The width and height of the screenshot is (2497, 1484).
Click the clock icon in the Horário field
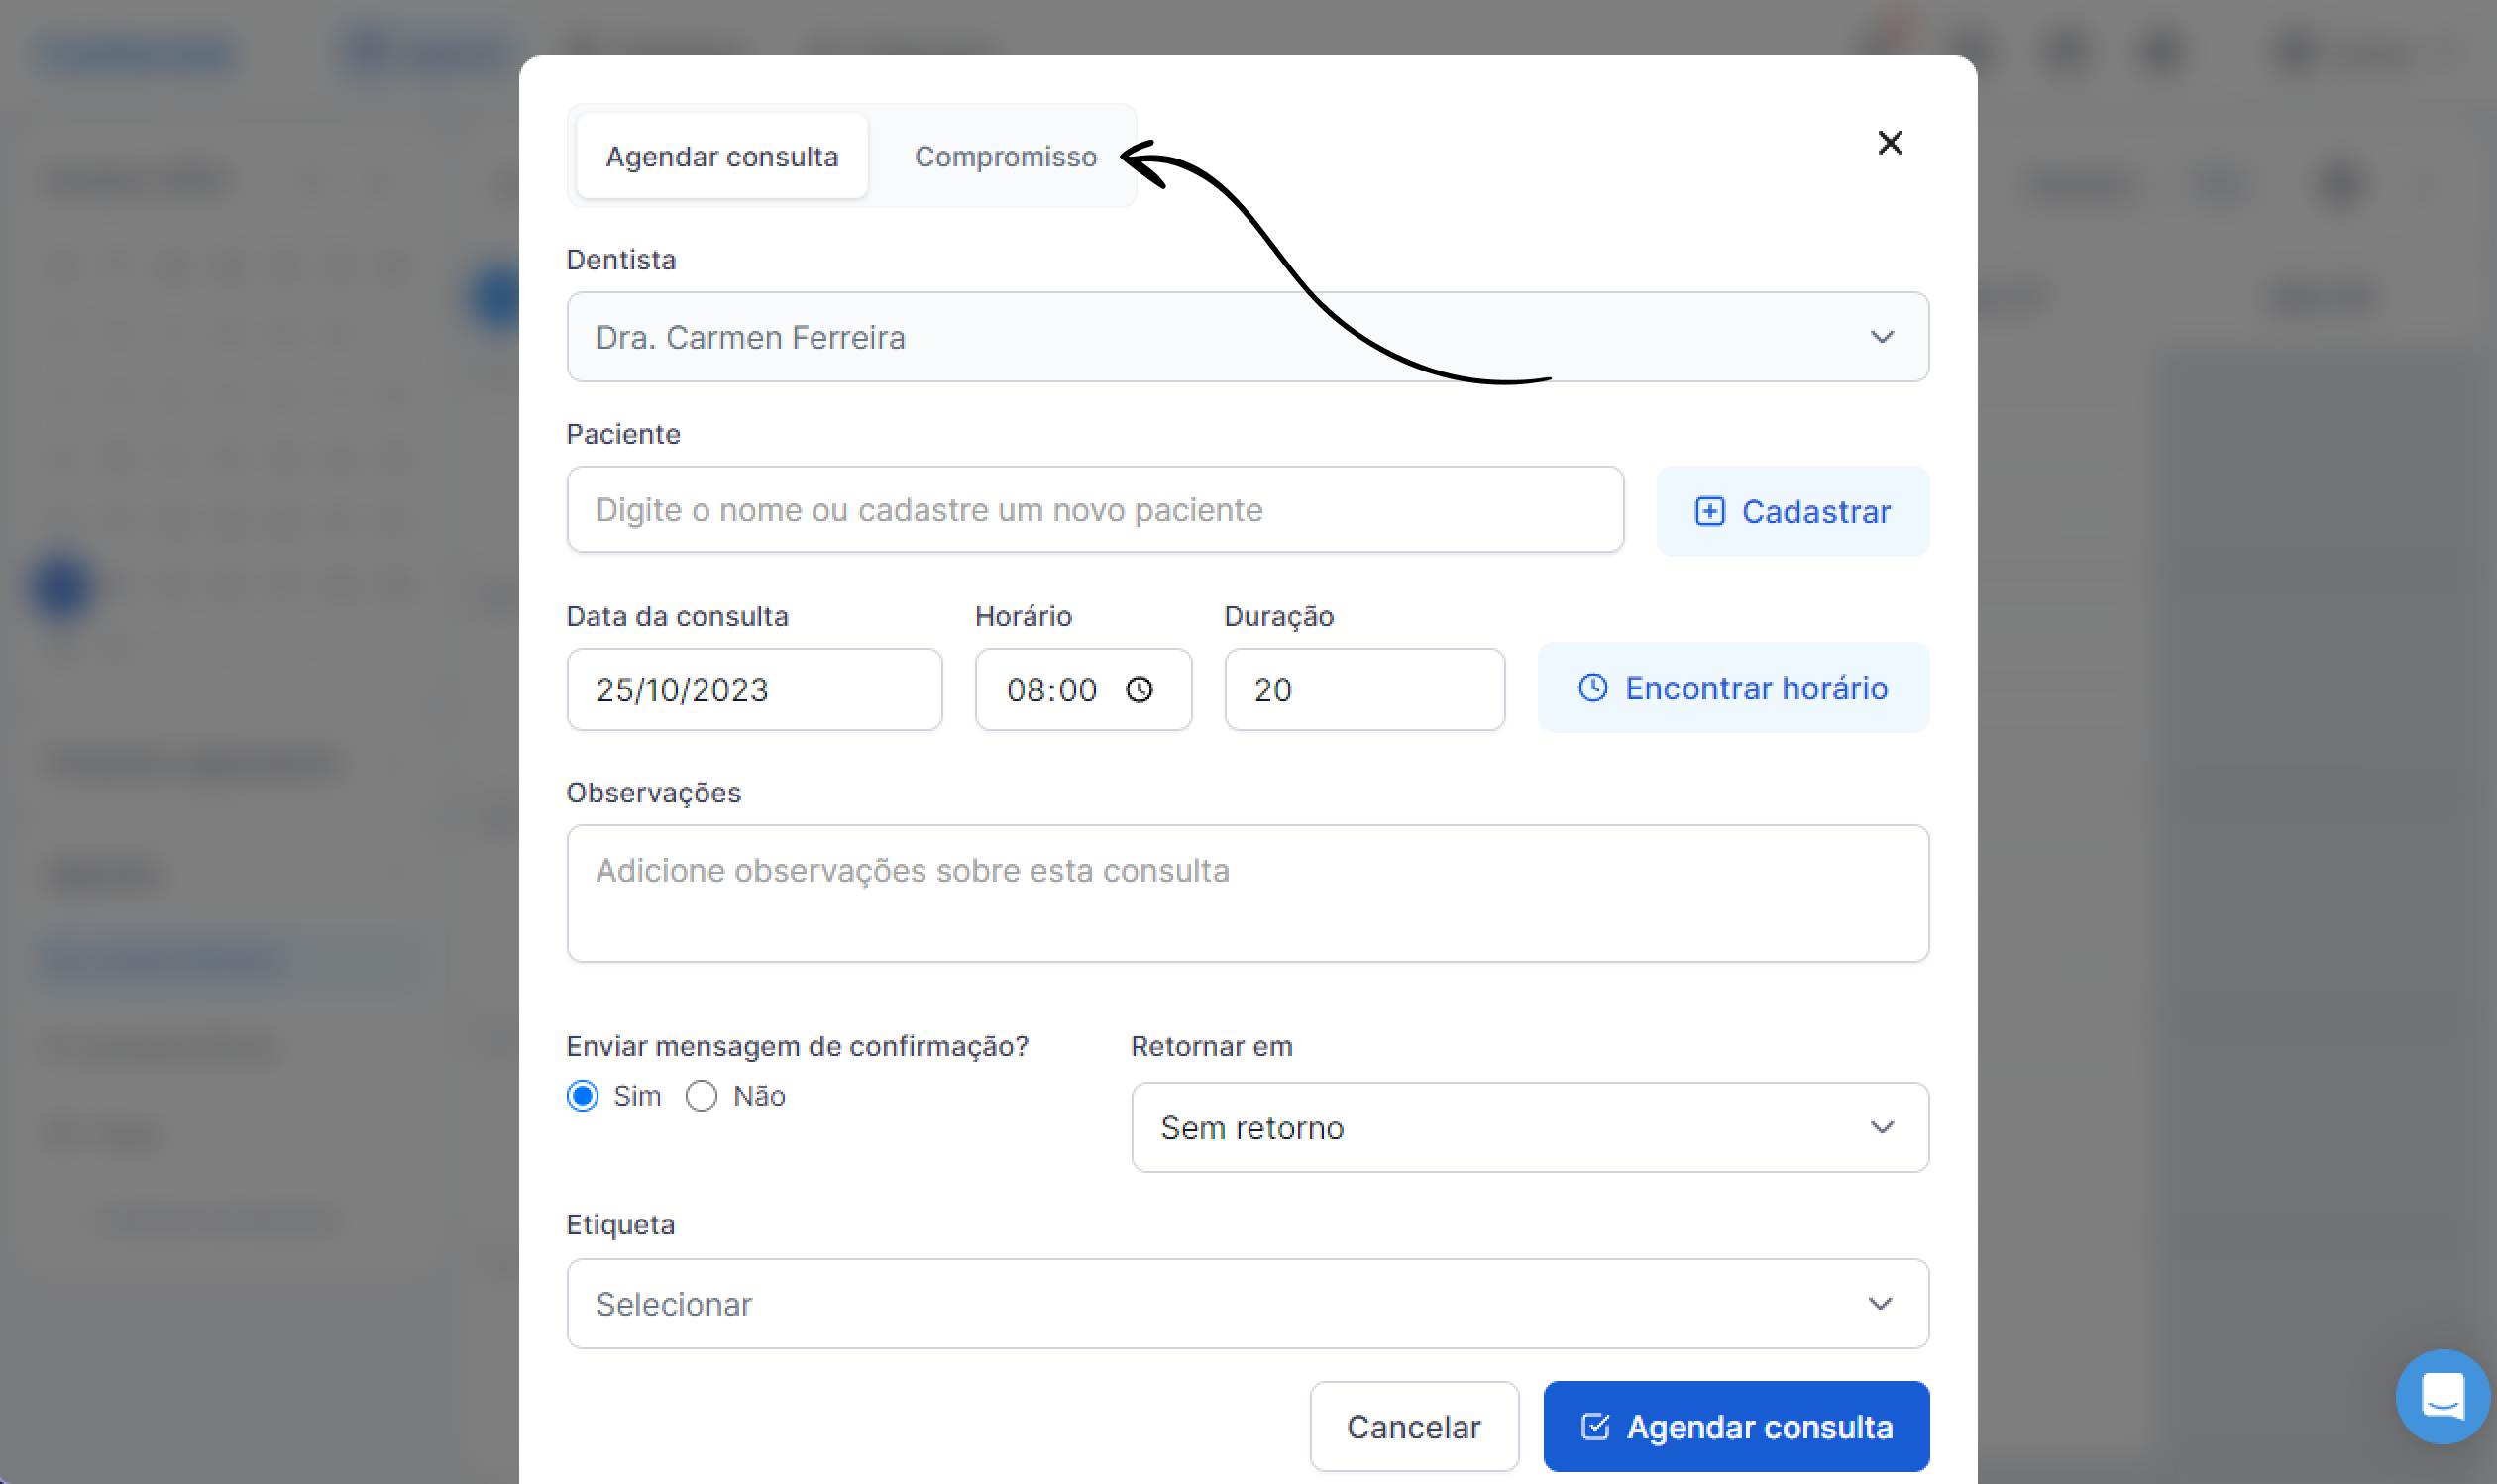(x=1139, y=689)
